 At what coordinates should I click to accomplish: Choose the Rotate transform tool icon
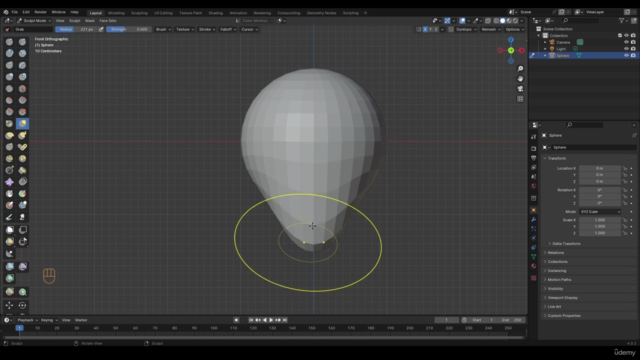22,305
